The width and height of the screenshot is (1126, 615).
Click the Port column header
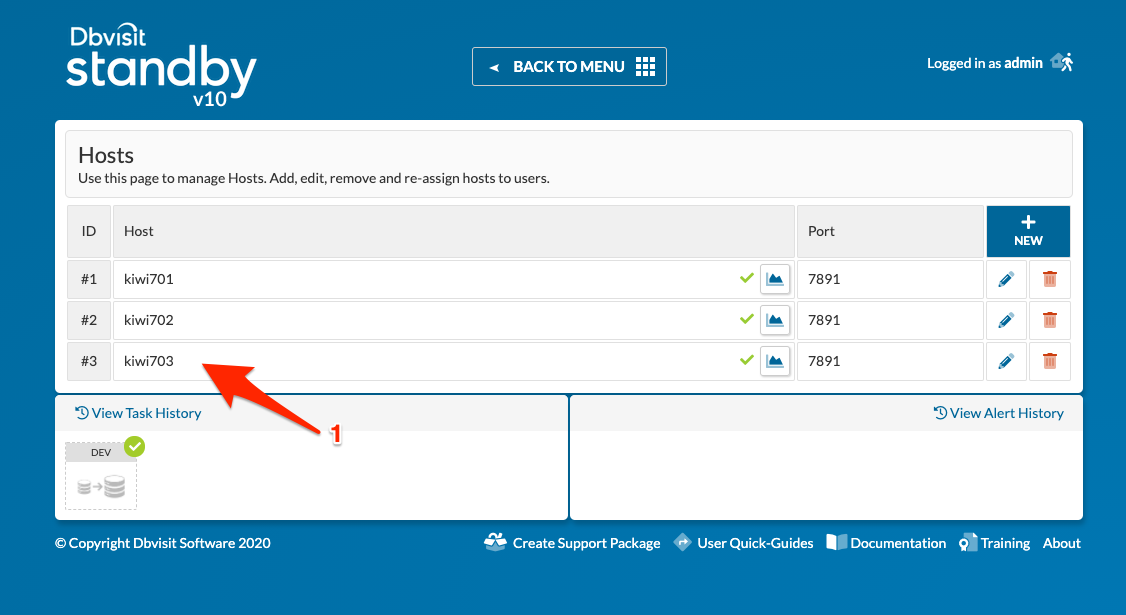[890, 231]
